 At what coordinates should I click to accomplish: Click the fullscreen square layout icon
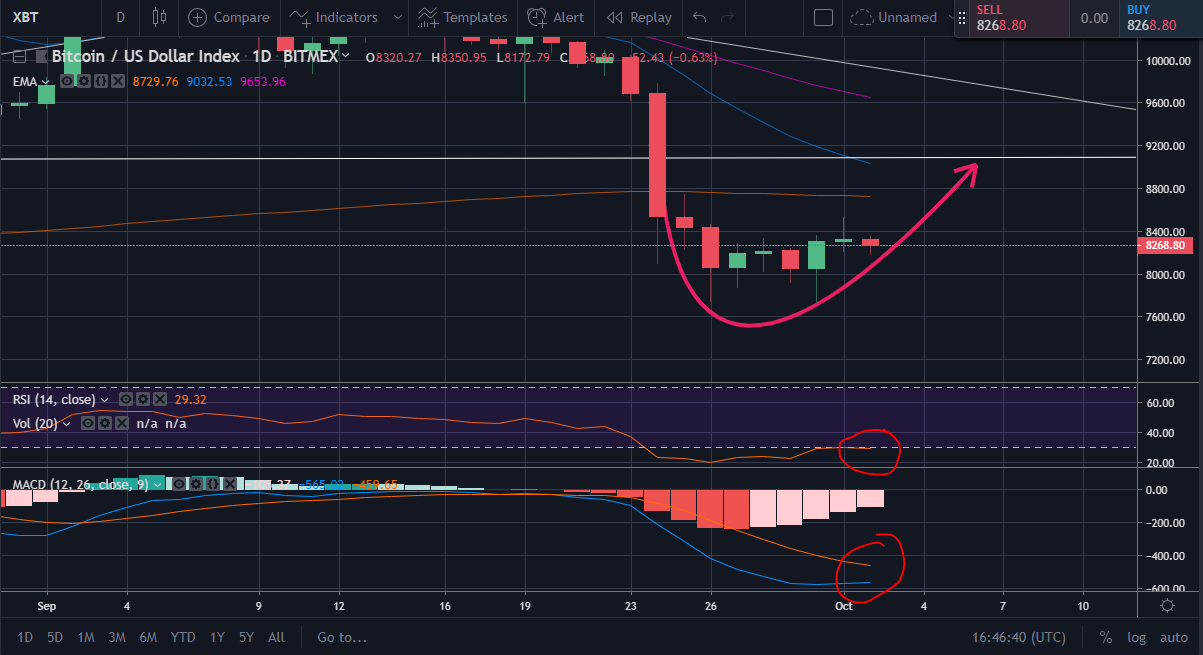click(x=823, y=17)
